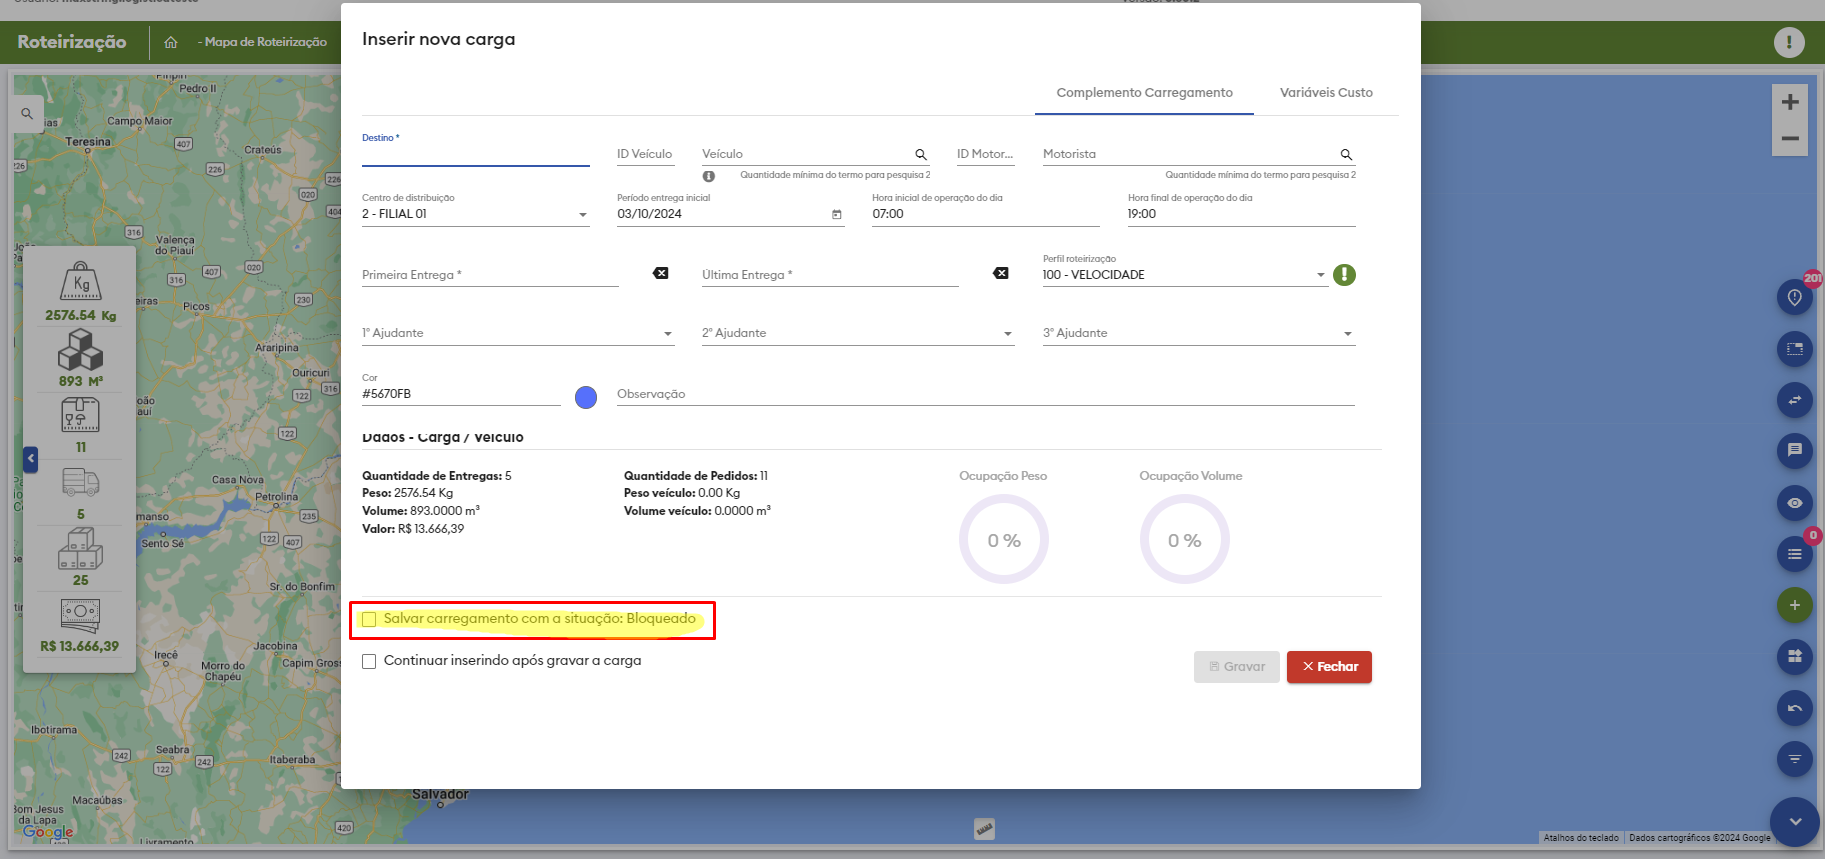The height and width of the screenshot is (859, 1825).
Task: Switch to Variáveis Custo tab
Action: 1326,93
